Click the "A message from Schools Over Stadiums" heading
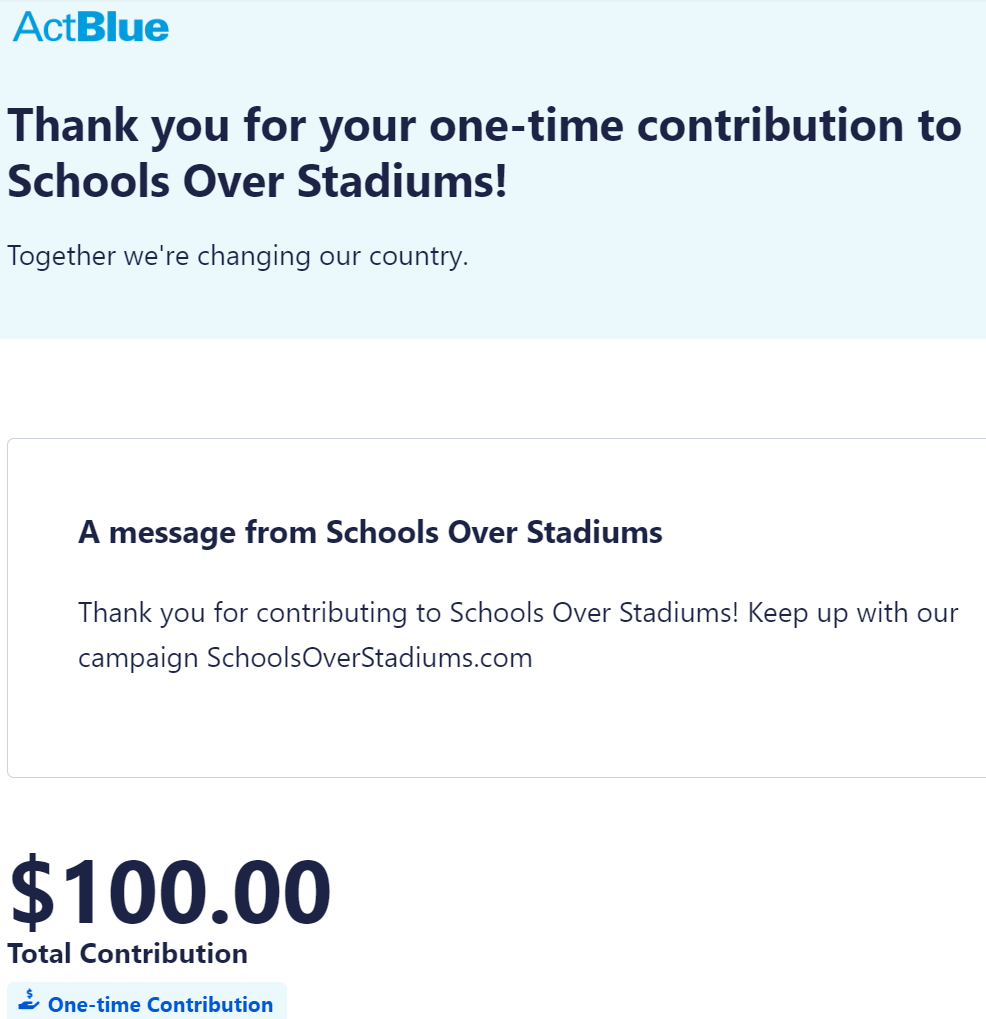This screenshot has width=986, height=1019. [x=370, y=532]
